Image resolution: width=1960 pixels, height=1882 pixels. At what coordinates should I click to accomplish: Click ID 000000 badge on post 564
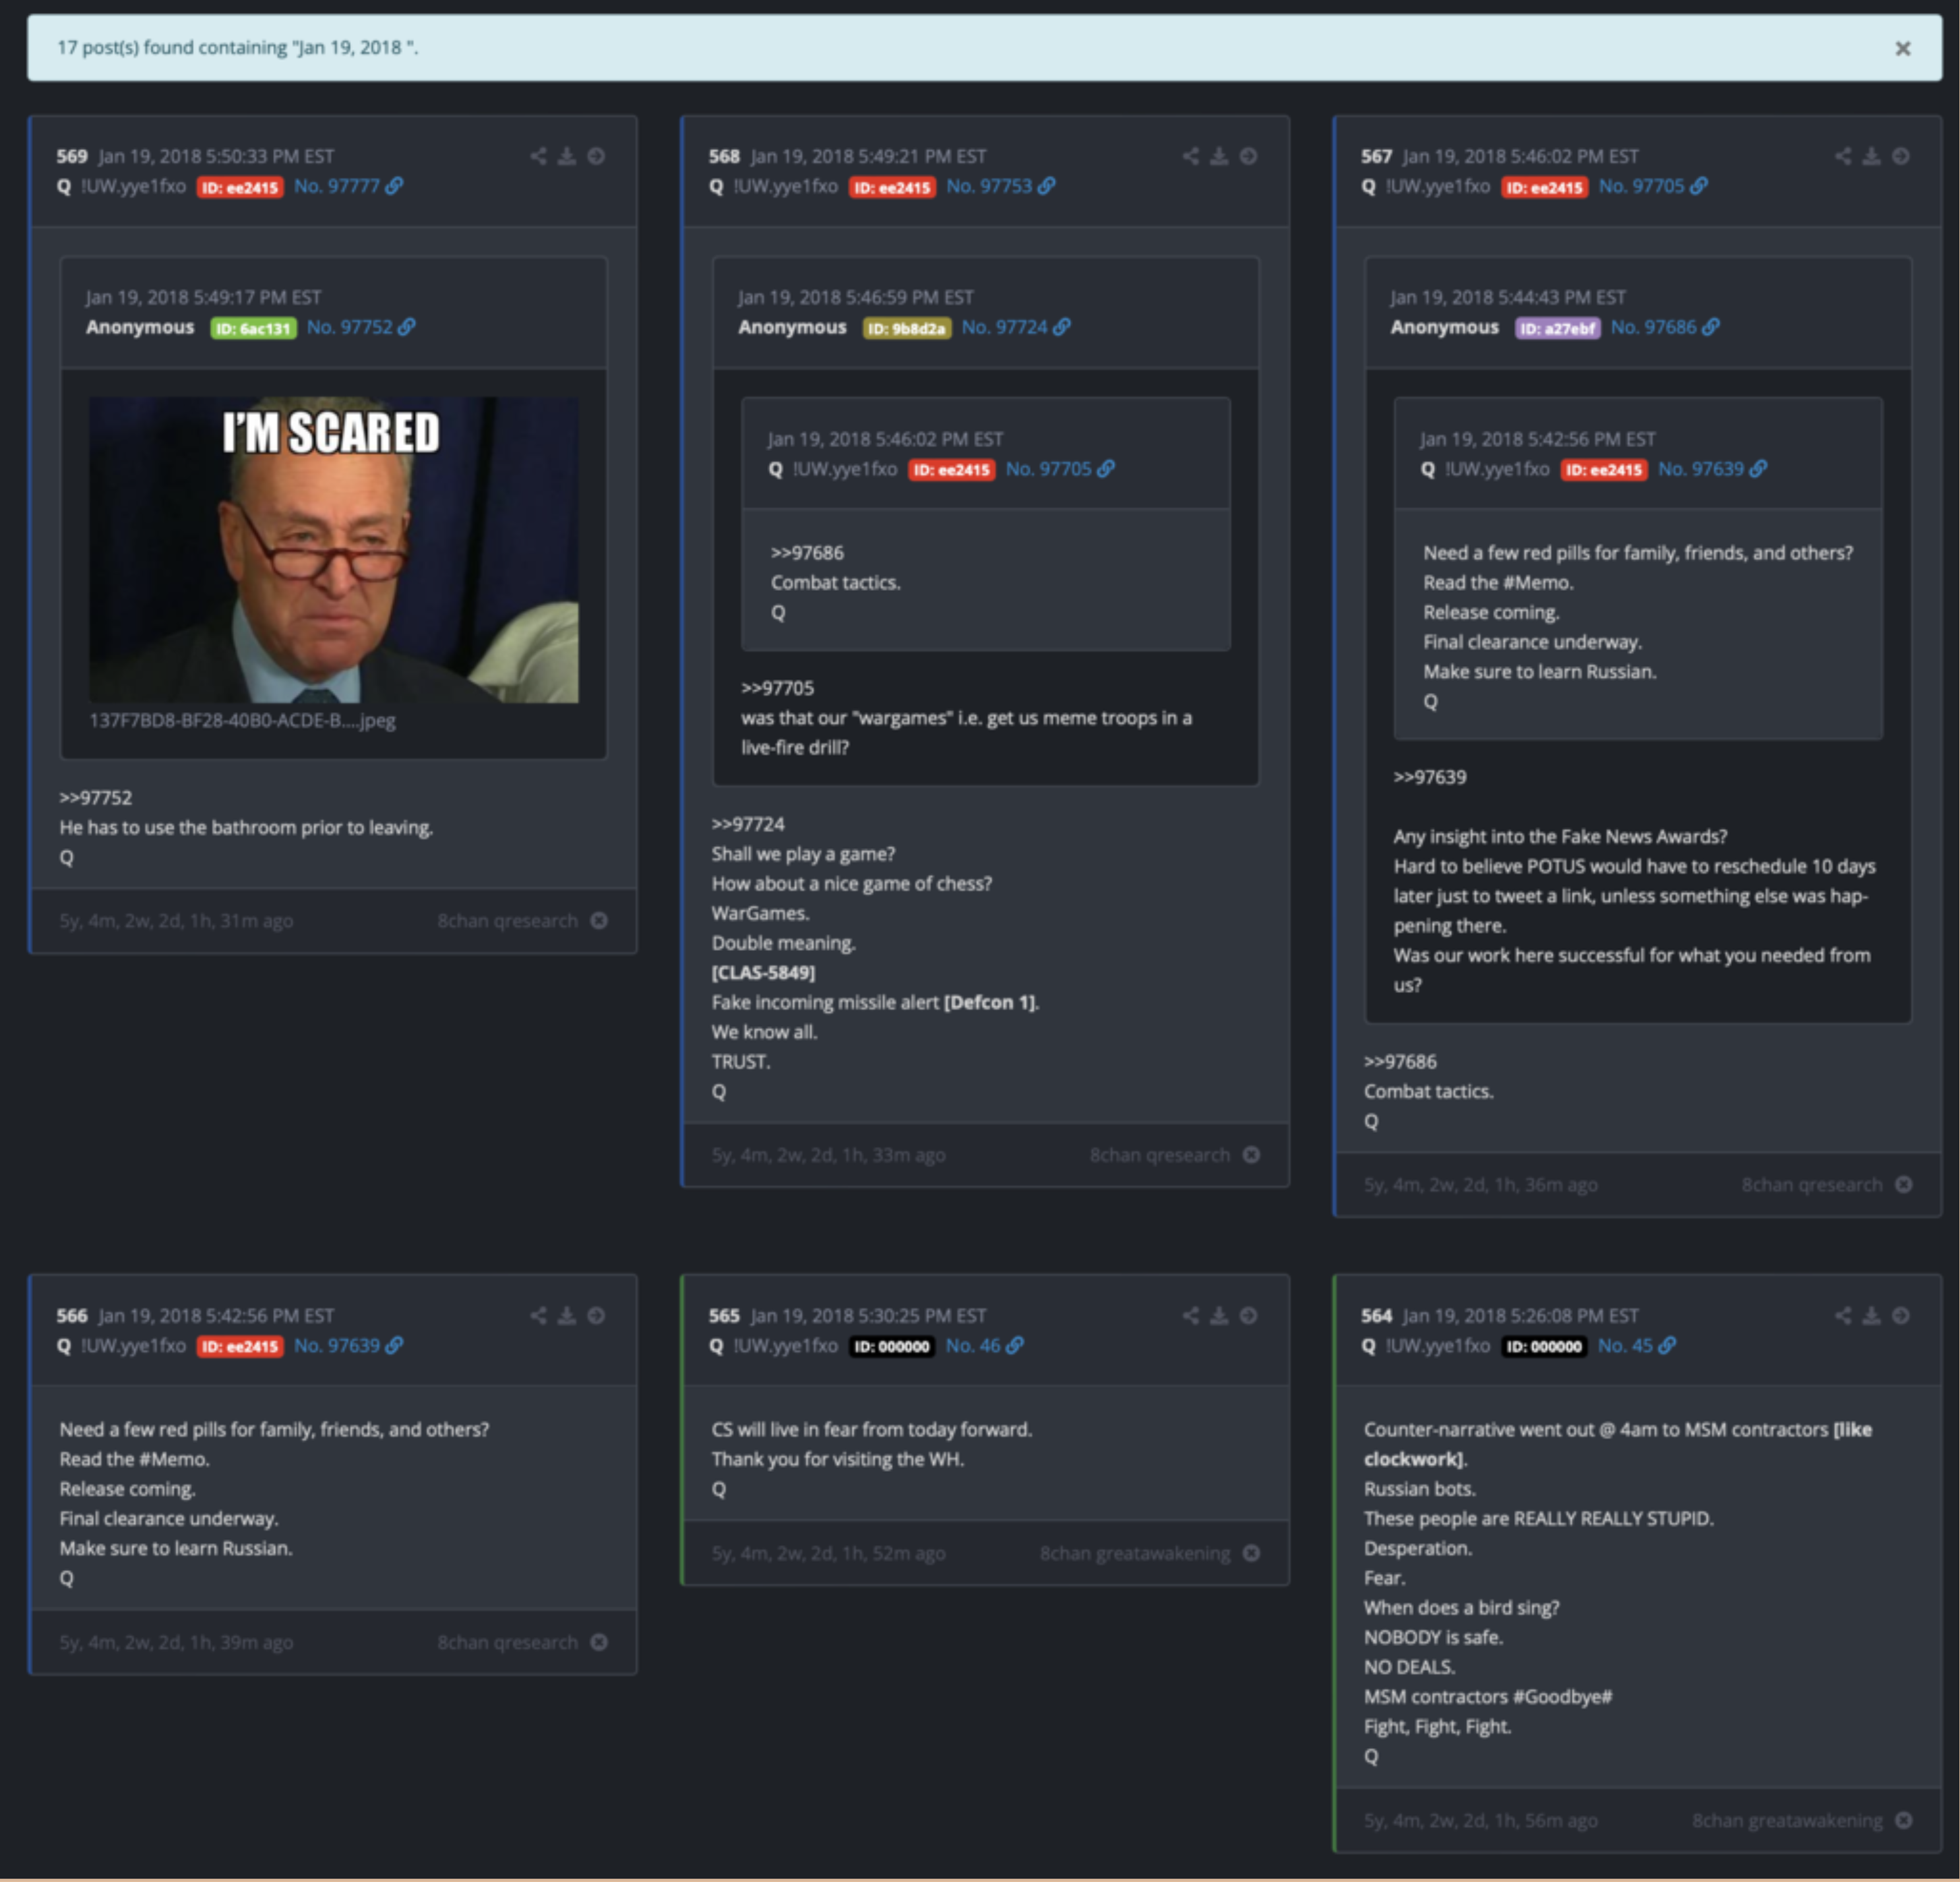coord(1544,1346)
